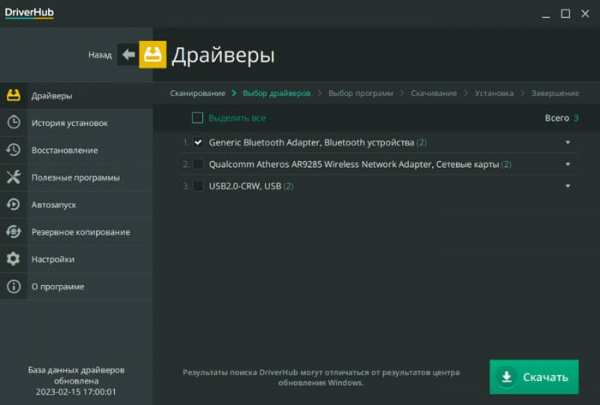Viewport: 600px width, 405px height.
Task: Click the download arrow icon on Скачать
Action: pos(507,377)
